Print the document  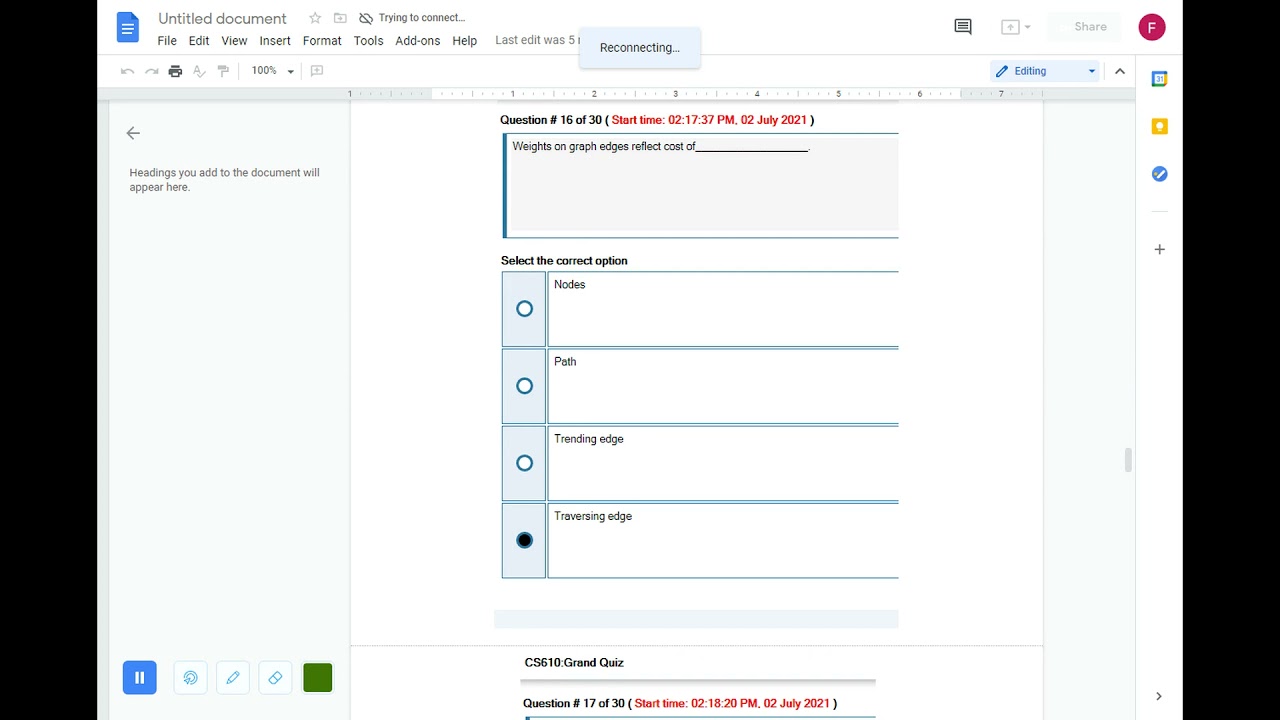175,71
